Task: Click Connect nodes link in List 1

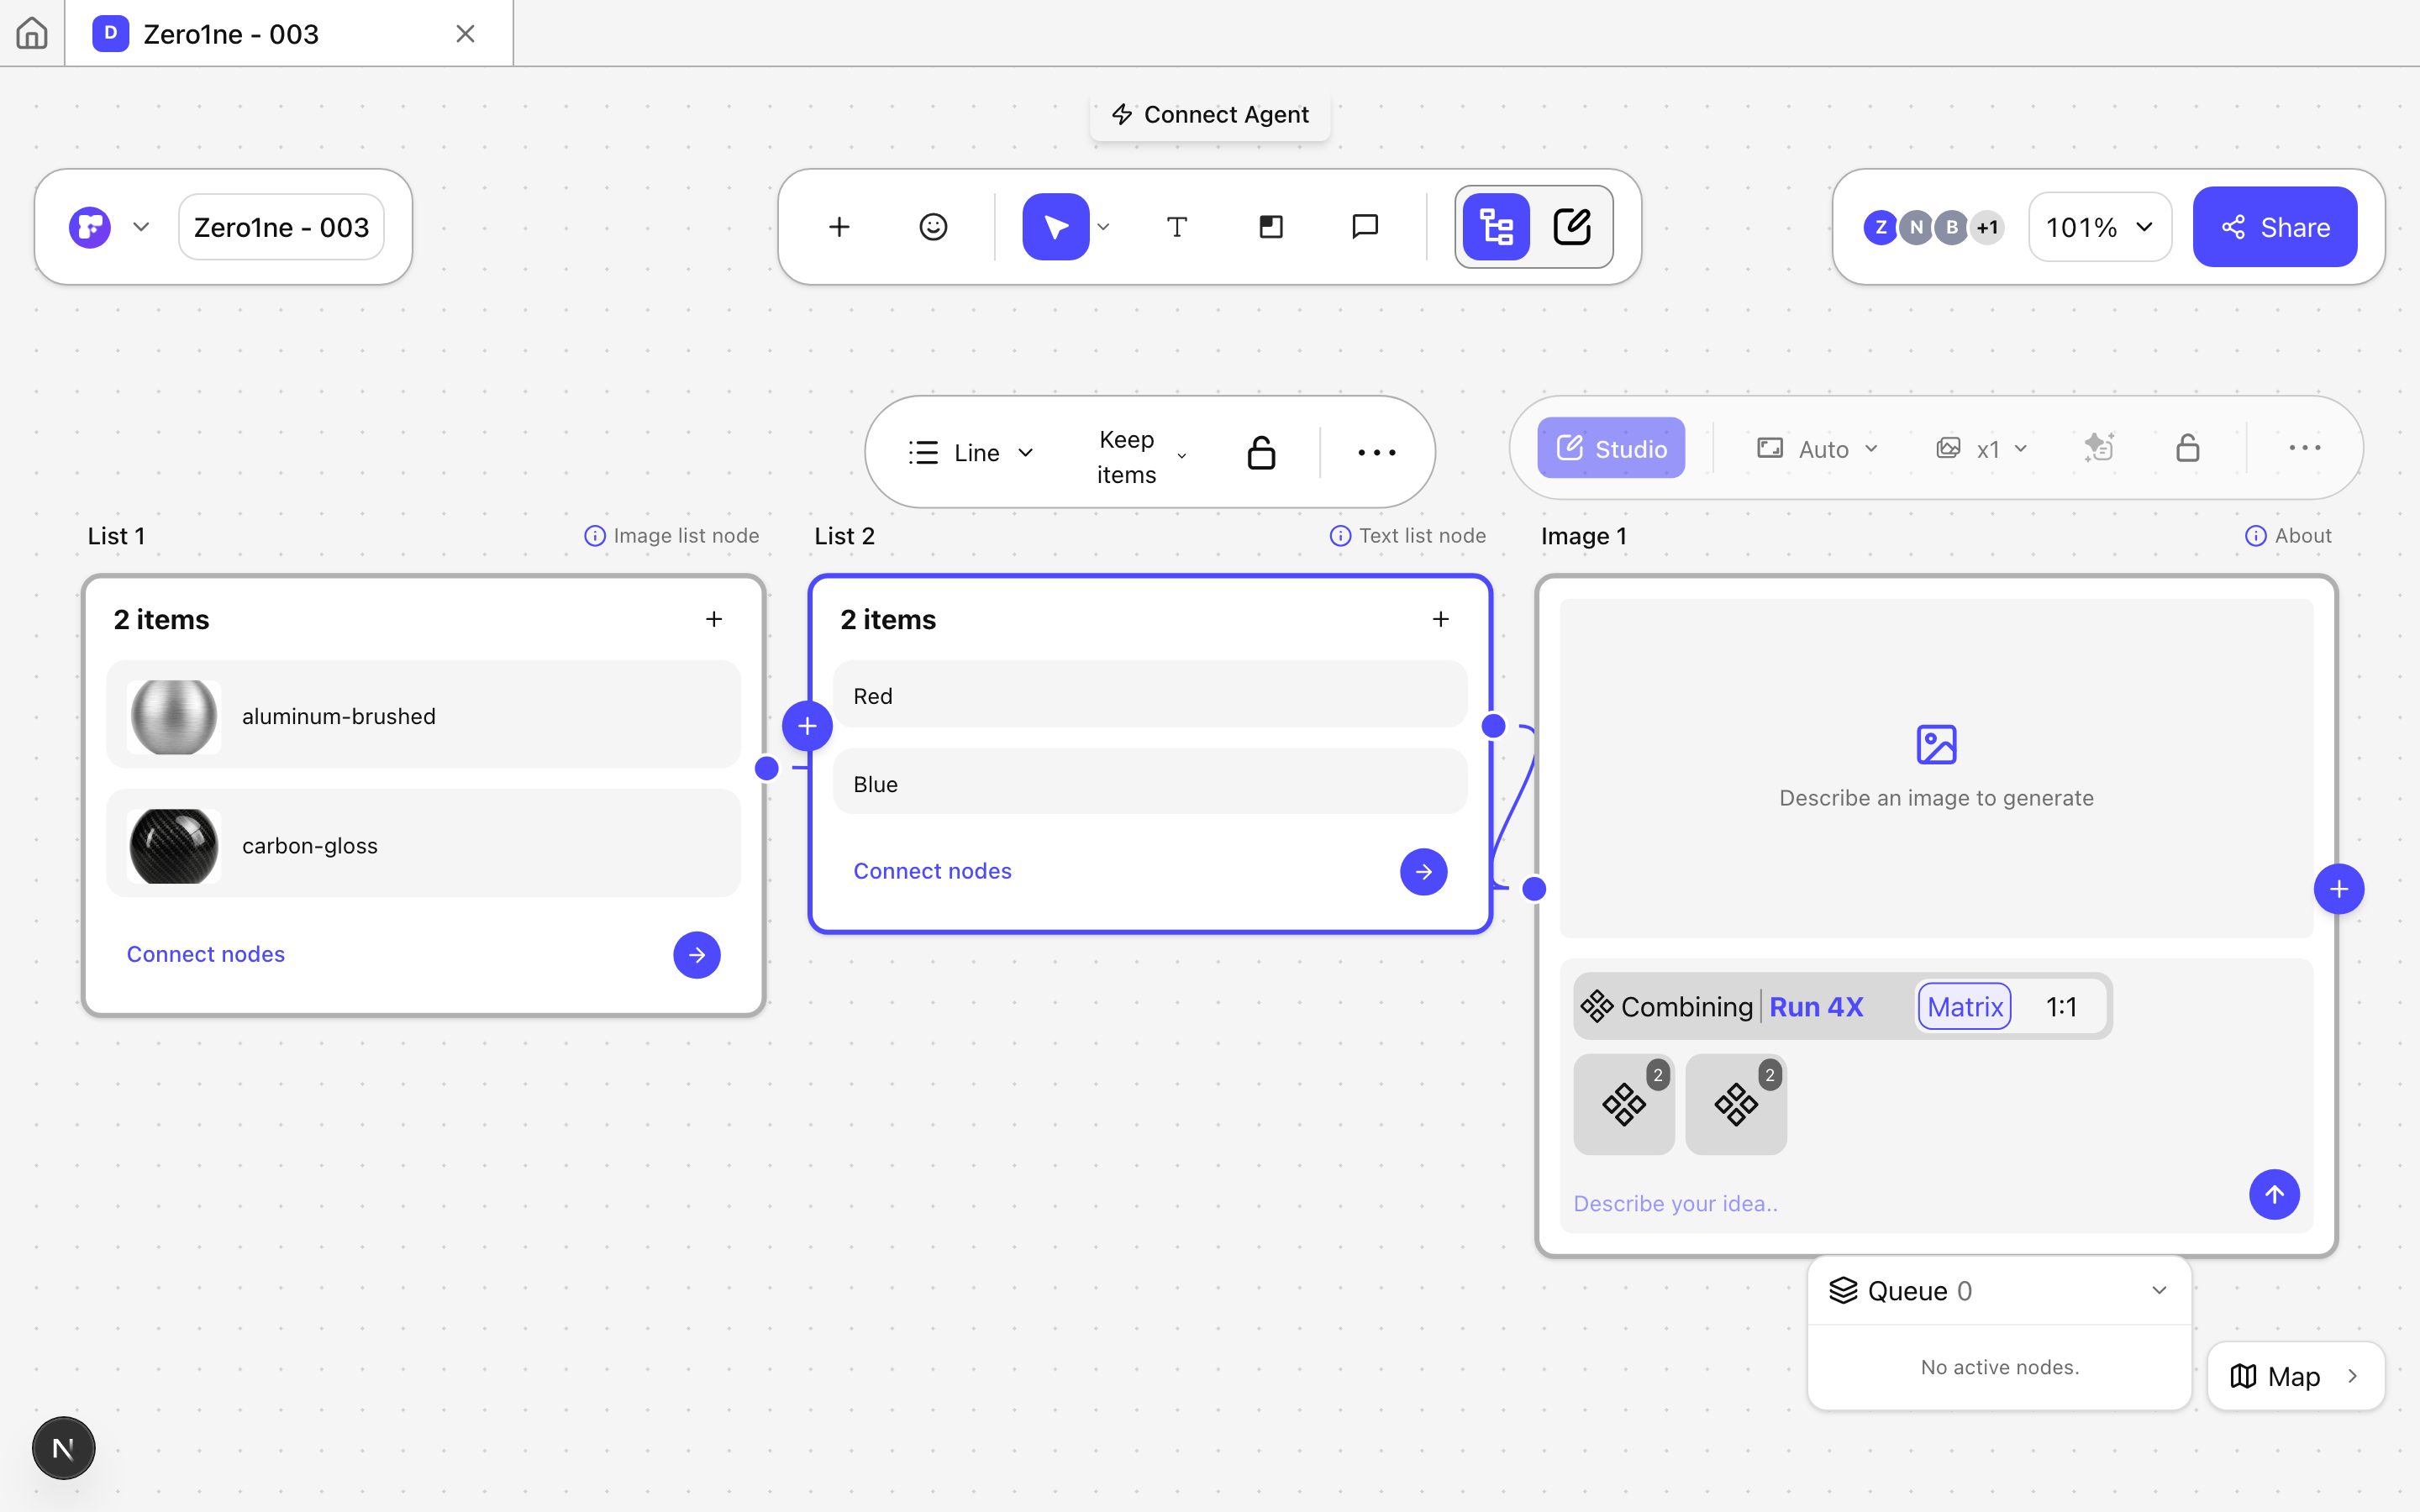Action: 206,954
